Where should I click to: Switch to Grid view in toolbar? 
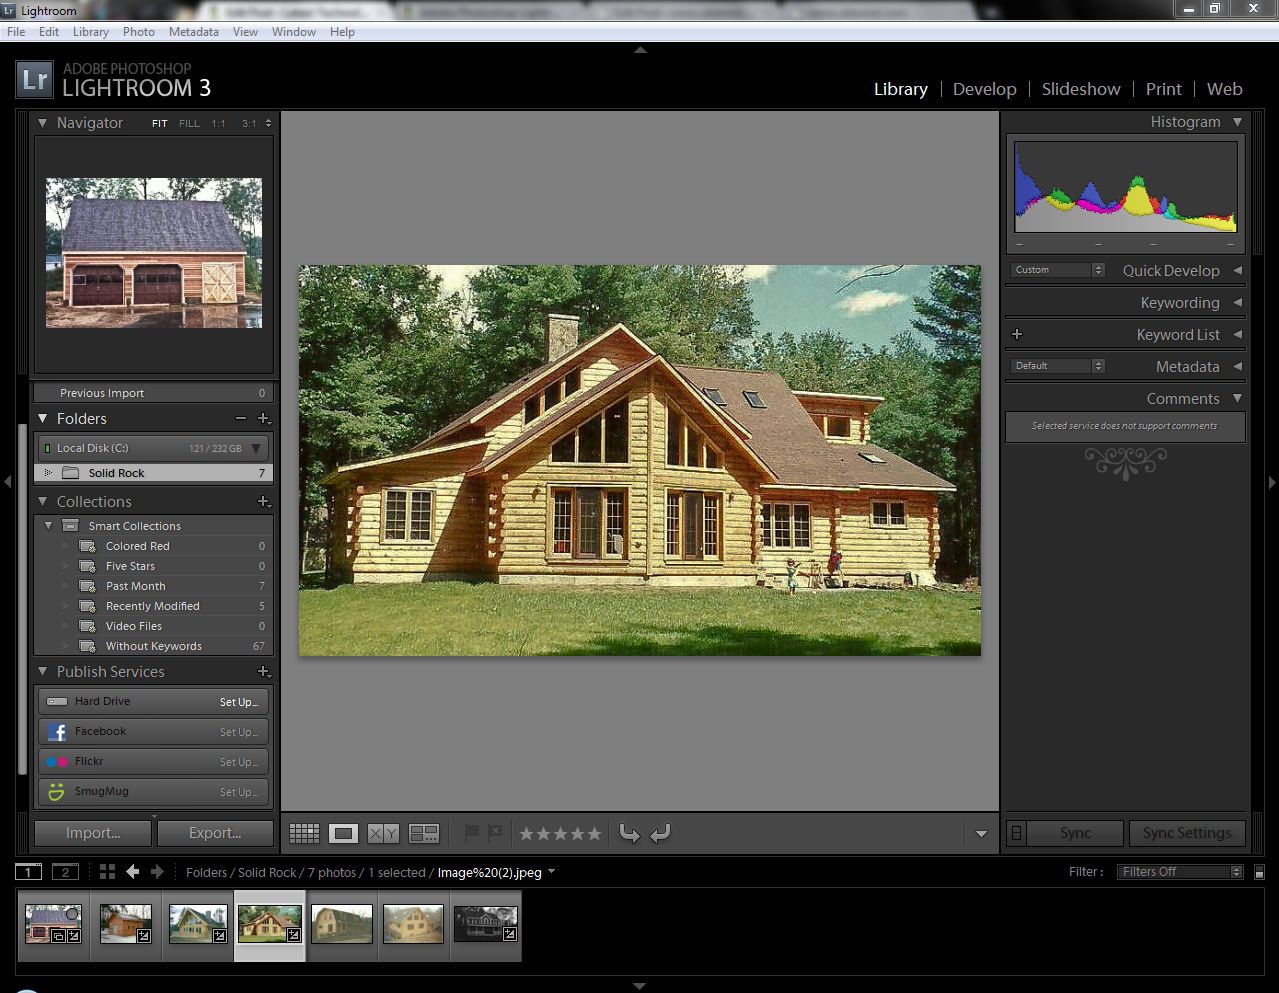click(304, 833)
